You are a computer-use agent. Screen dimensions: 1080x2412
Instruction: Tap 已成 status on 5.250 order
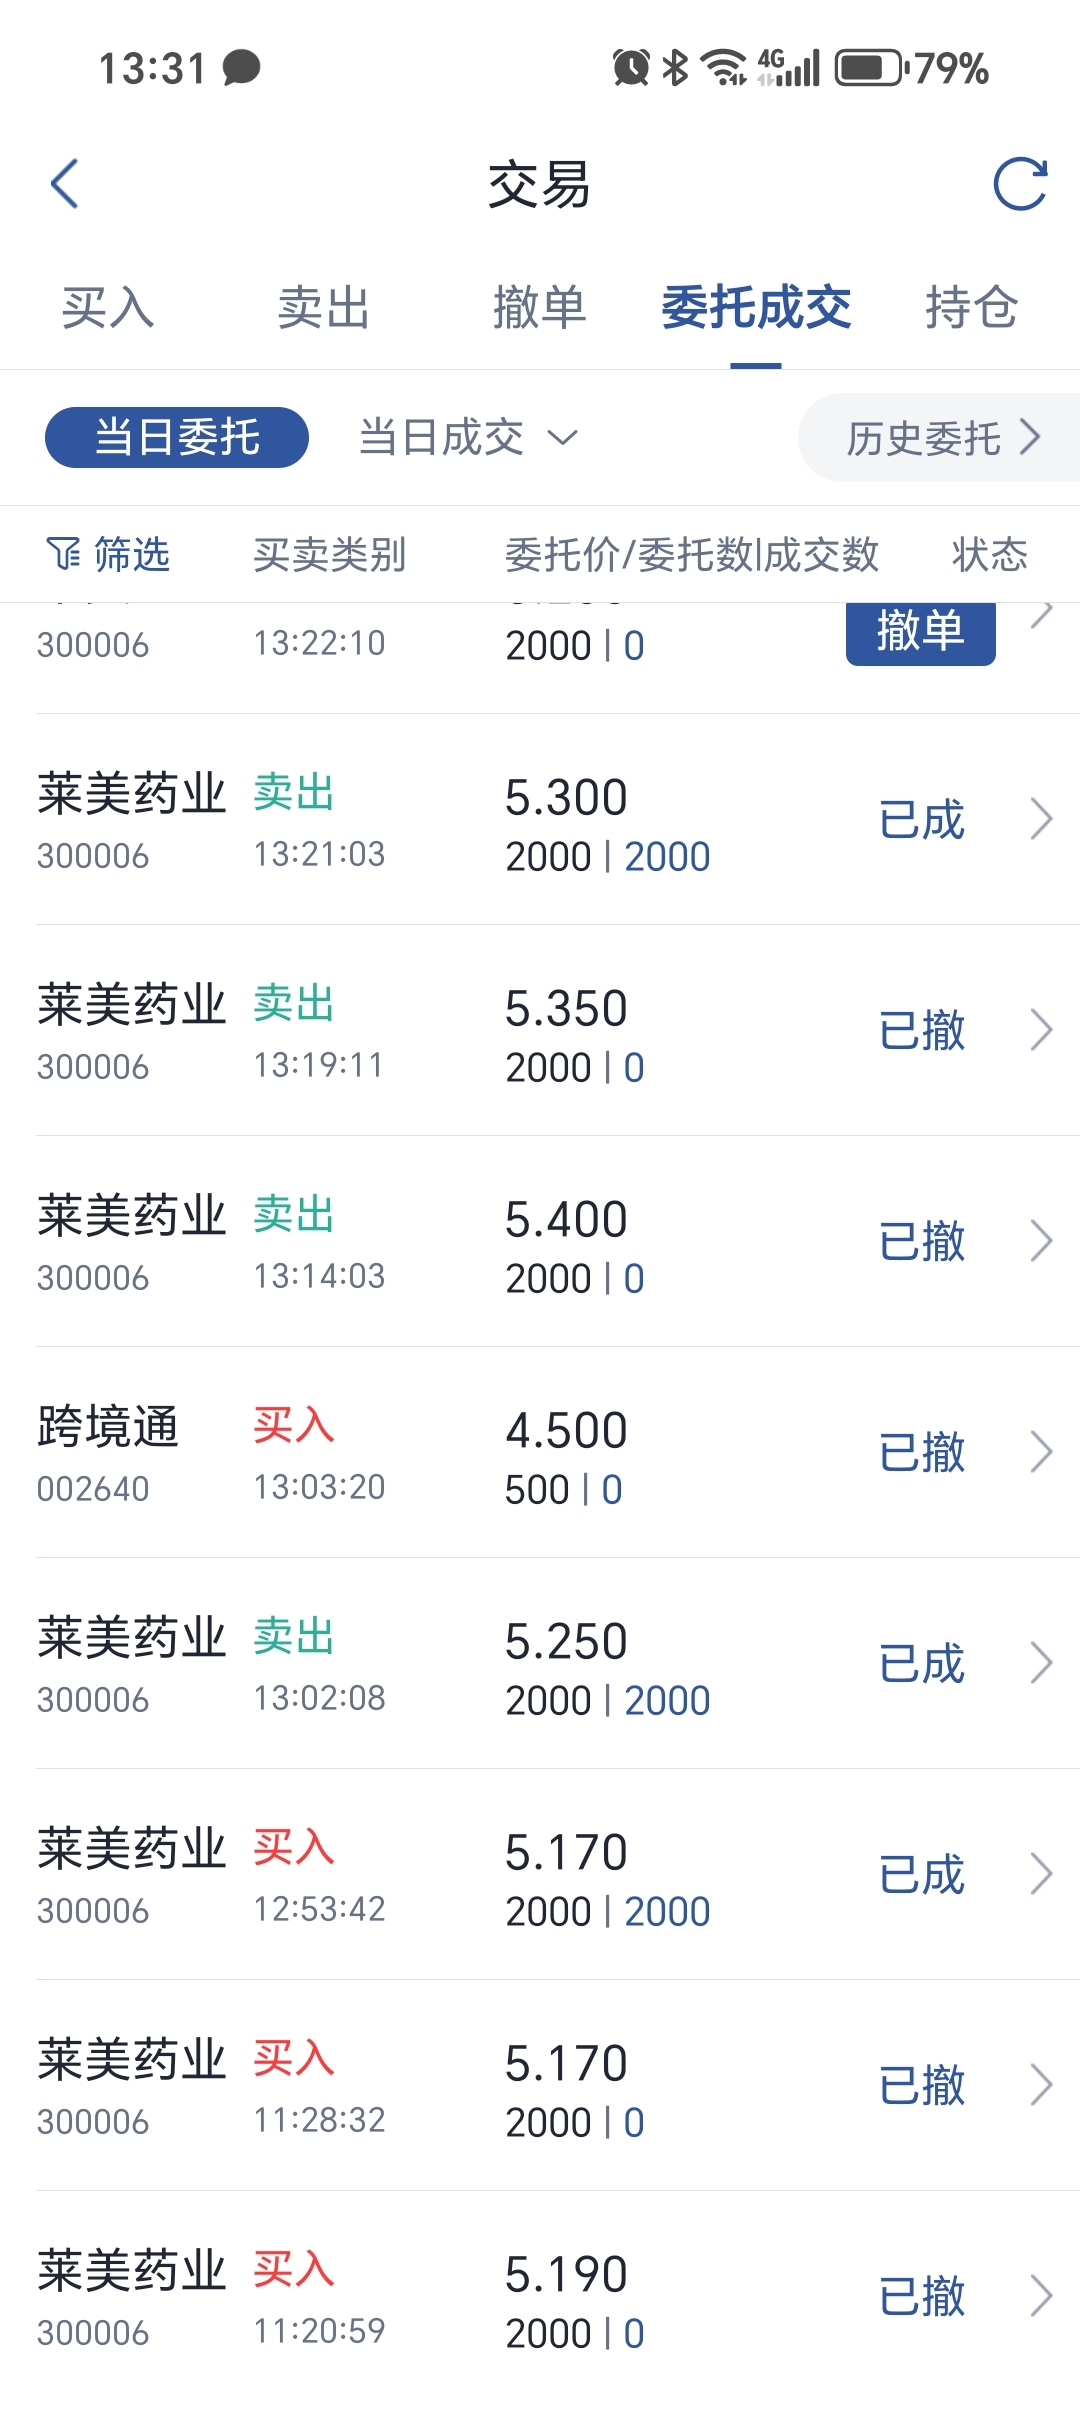point(921,1664)
